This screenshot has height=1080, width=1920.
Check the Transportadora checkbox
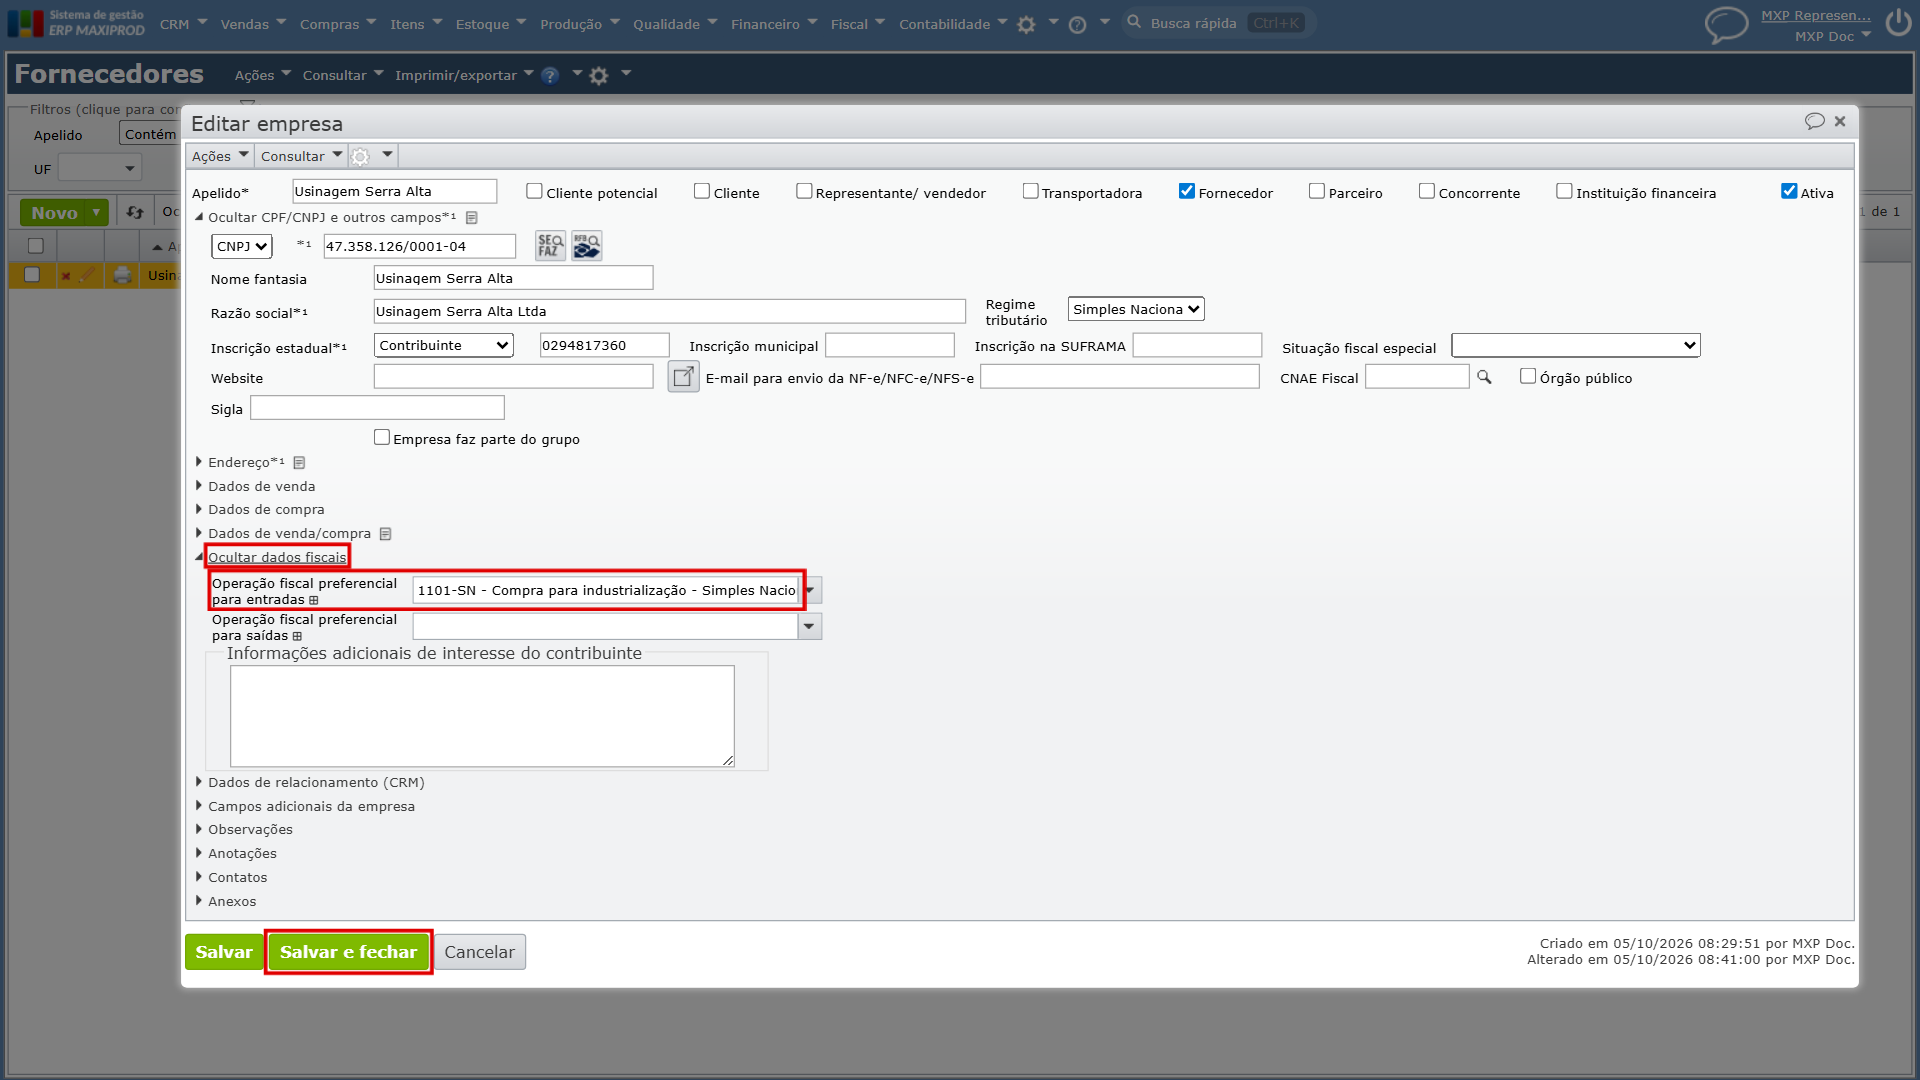(1030, 191)
